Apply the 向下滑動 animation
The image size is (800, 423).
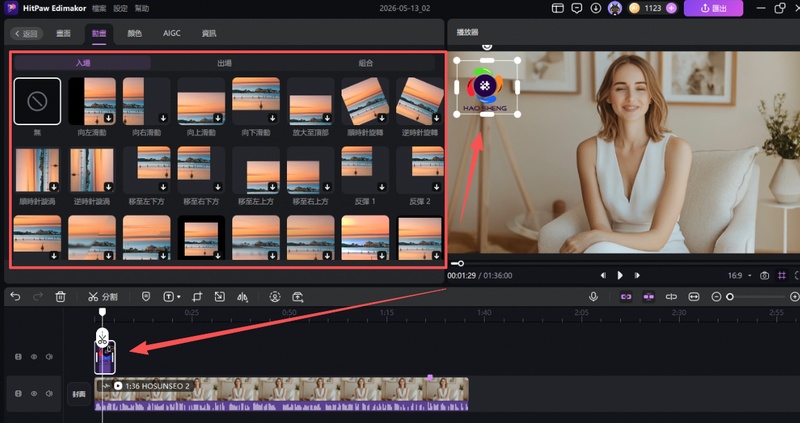tap(256, 101)
